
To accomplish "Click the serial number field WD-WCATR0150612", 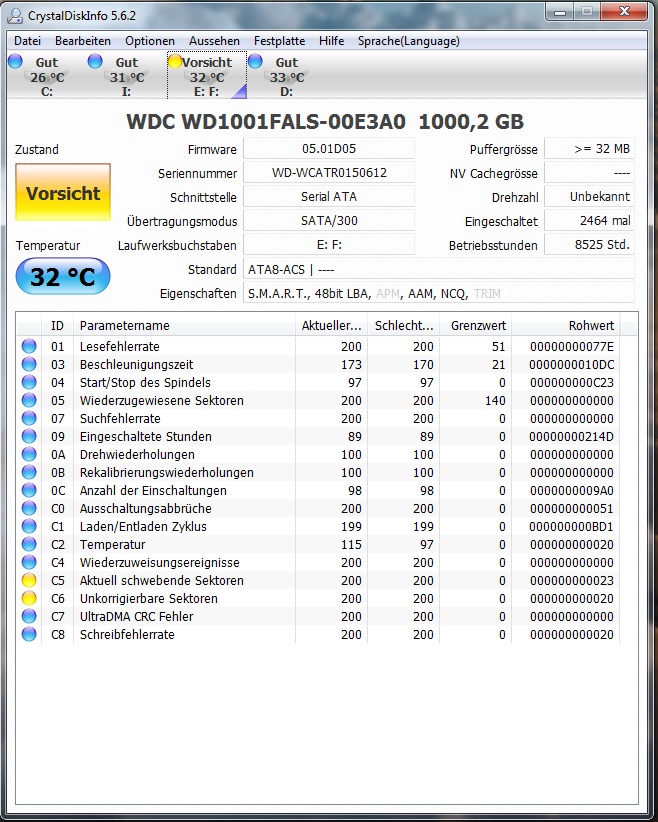I will pos(329,173).
